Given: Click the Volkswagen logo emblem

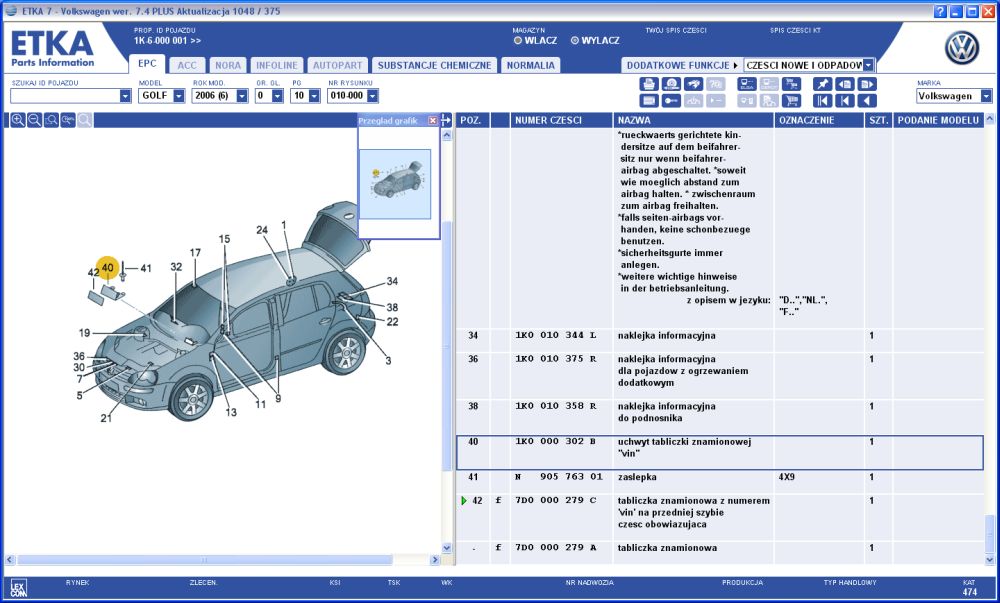Looking at the screenshot, I should pyautogui.click(x=962, y=48).
